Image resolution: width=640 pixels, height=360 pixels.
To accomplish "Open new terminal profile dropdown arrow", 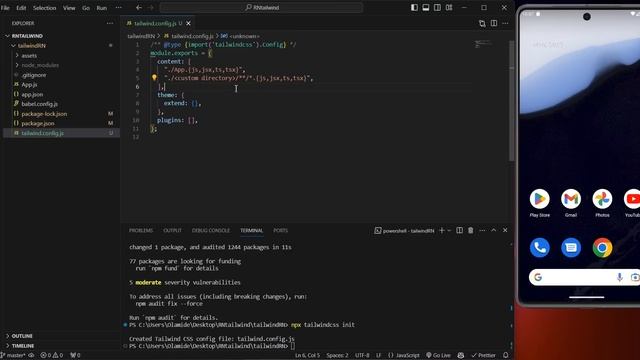I will (449, 231).
